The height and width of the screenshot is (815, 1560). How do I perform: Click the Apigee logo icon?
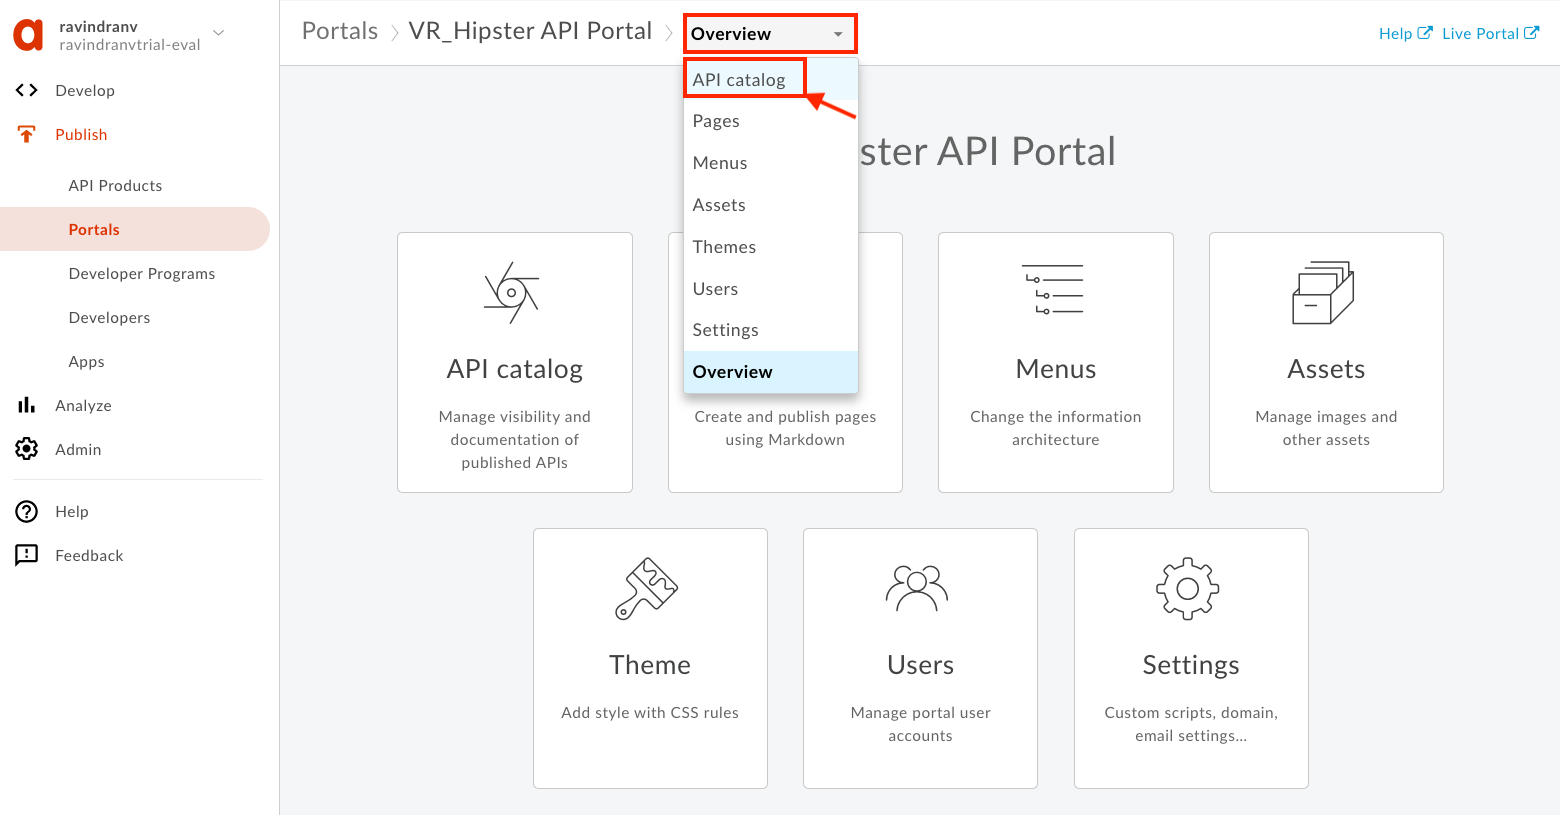click(28, 35)
